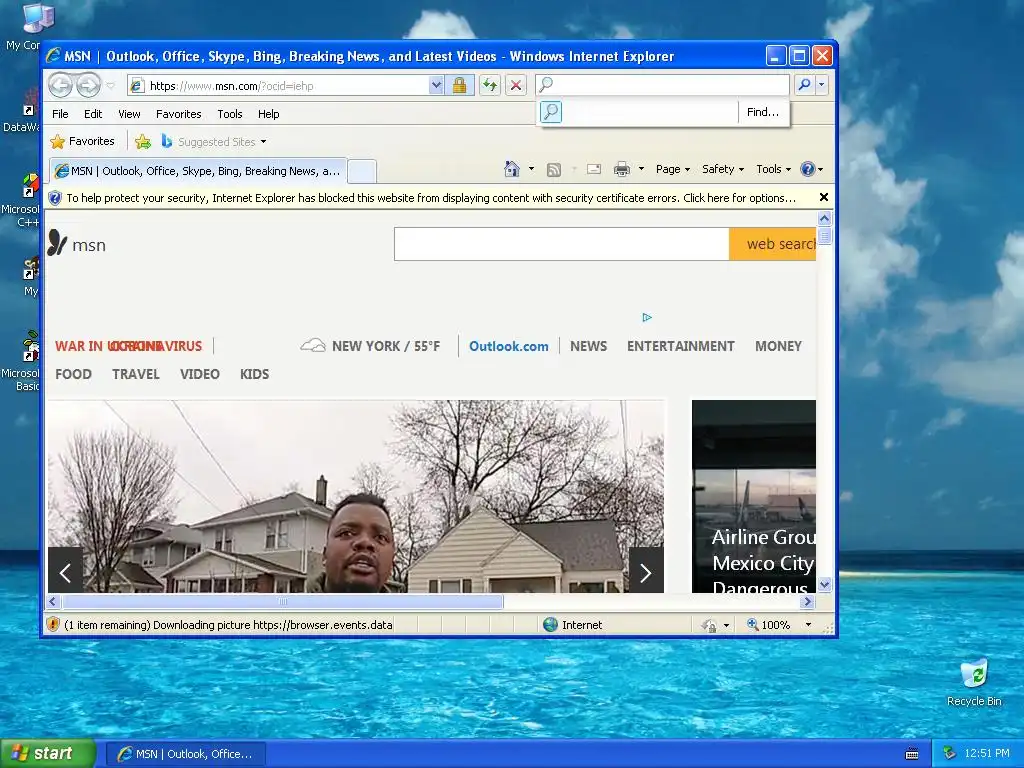1024x768 pixels.
Task: Stop loading with the red X icon
Action: click(x=516, y=85)
